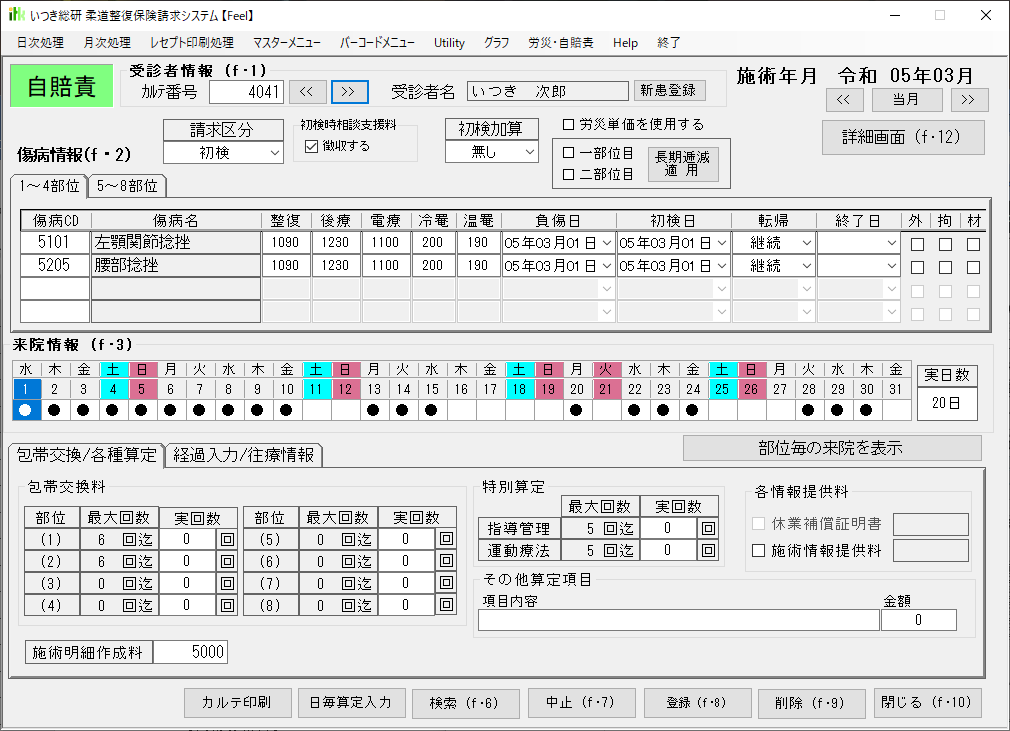Uncheck the 徴収する checkbox
1010x731 pixels.
[310, 146]
